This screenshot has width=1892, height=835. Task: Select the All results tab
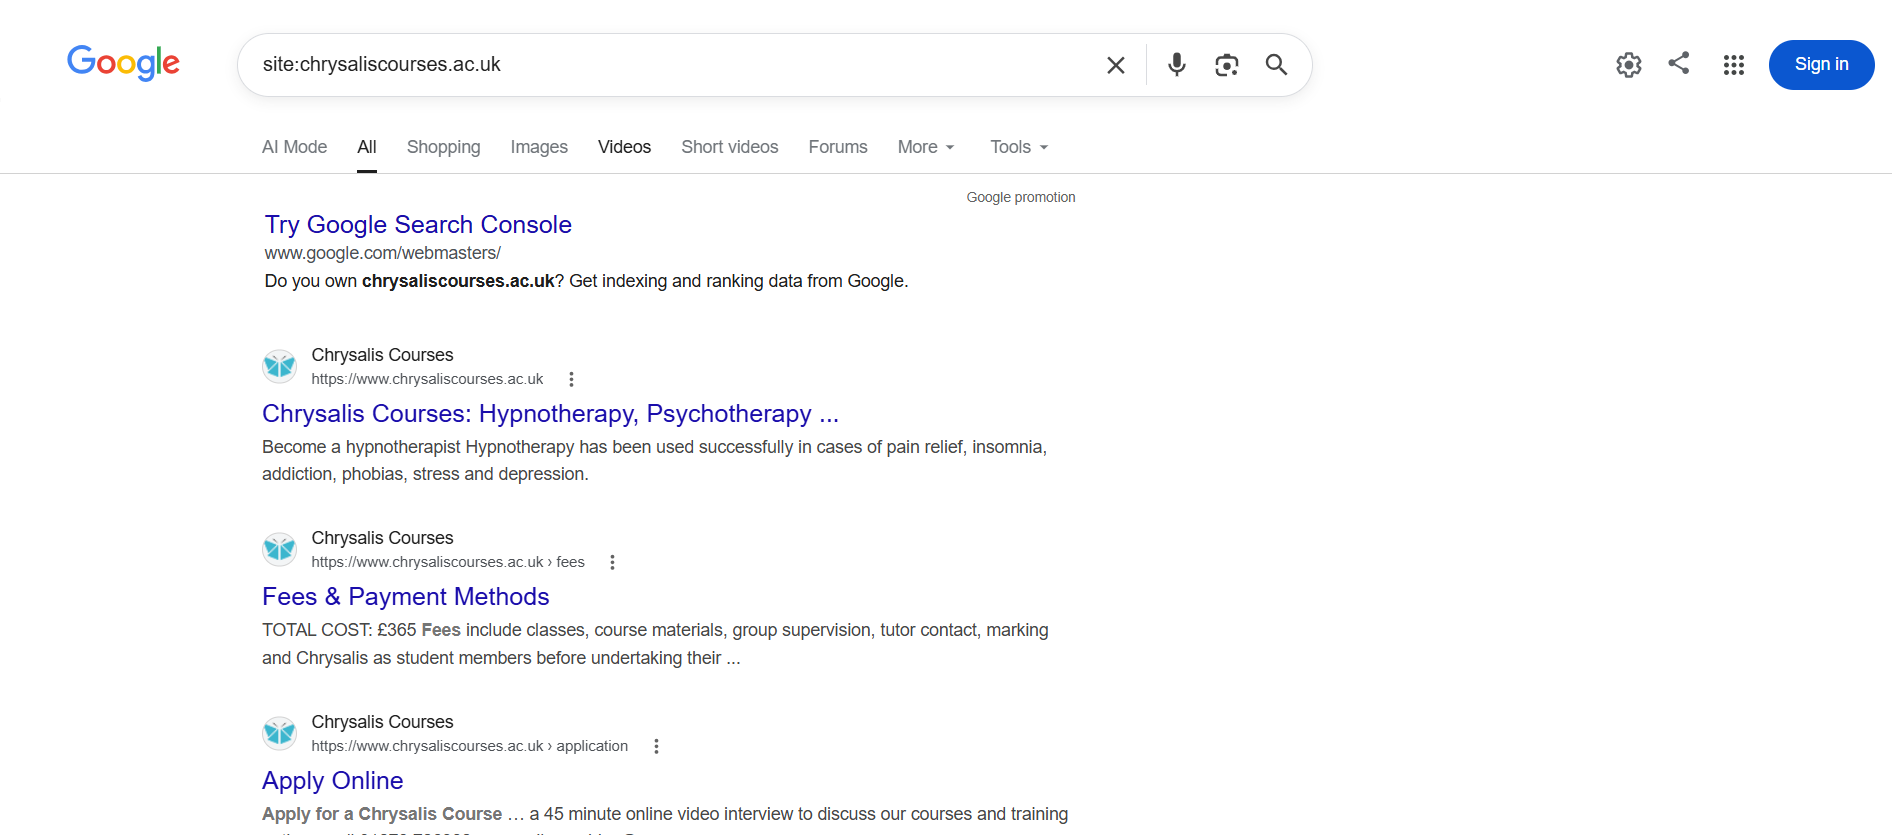tap(367, 147)
